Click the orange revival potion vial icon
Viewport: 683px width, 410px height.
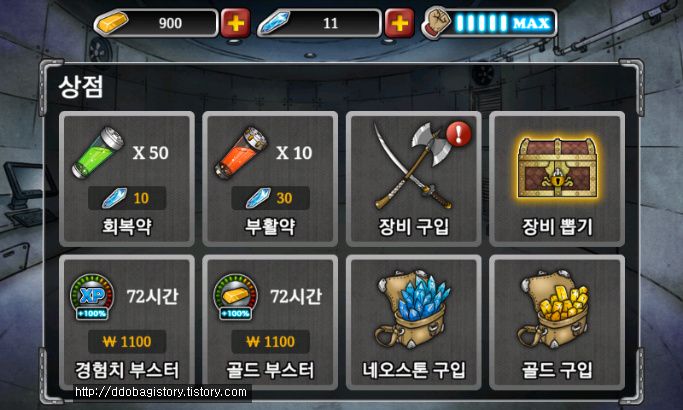241,152
